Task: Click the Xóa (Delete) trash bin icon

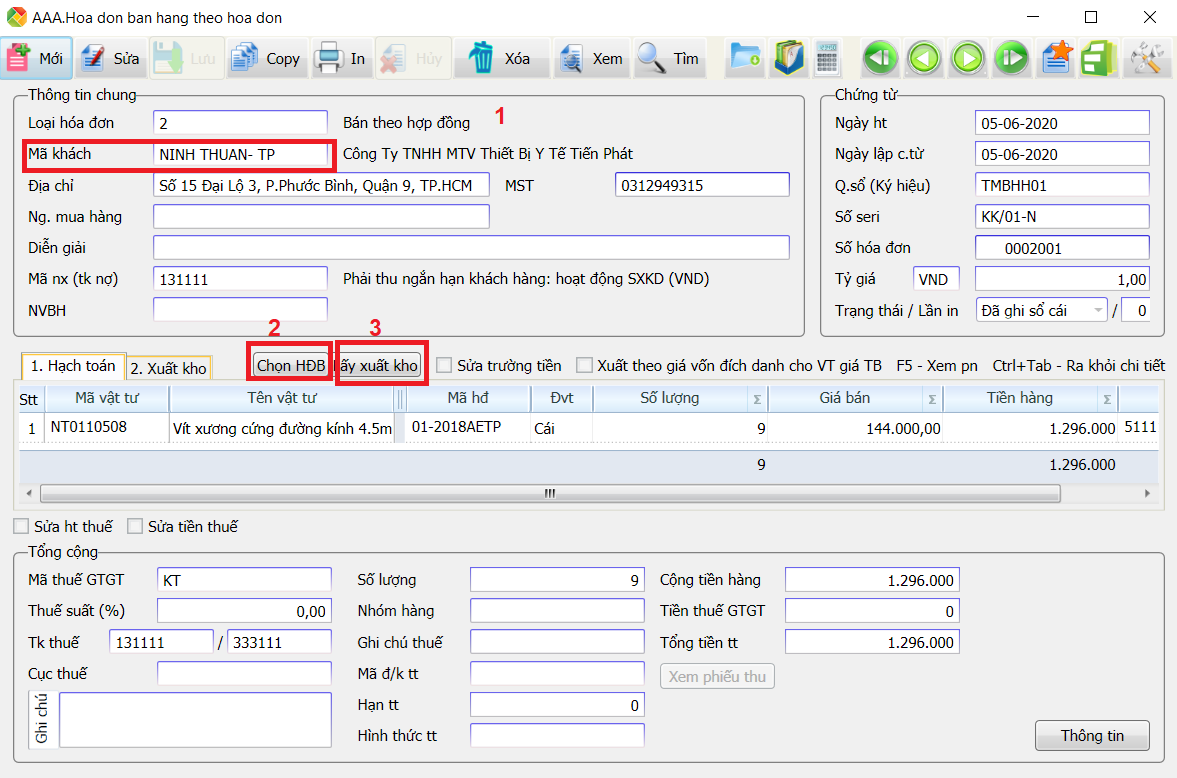Action: click(x=483, y=58)
